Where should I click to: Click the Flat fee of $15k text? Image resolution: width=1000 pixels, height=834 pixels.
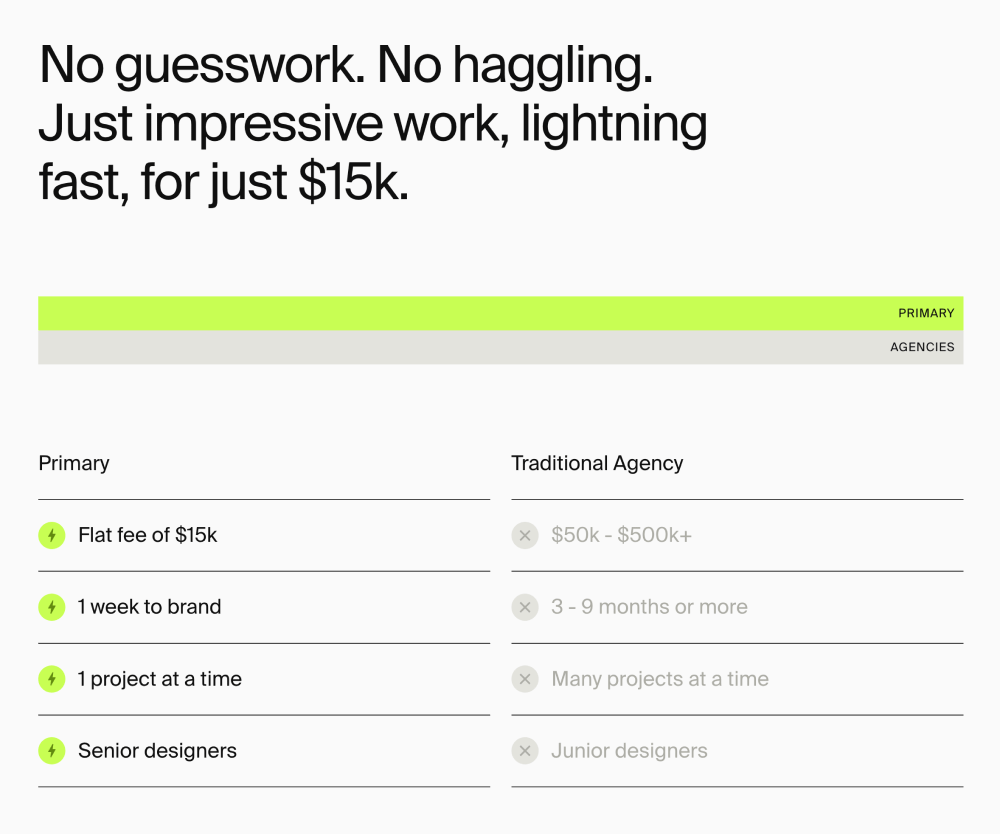pos(147,535)
